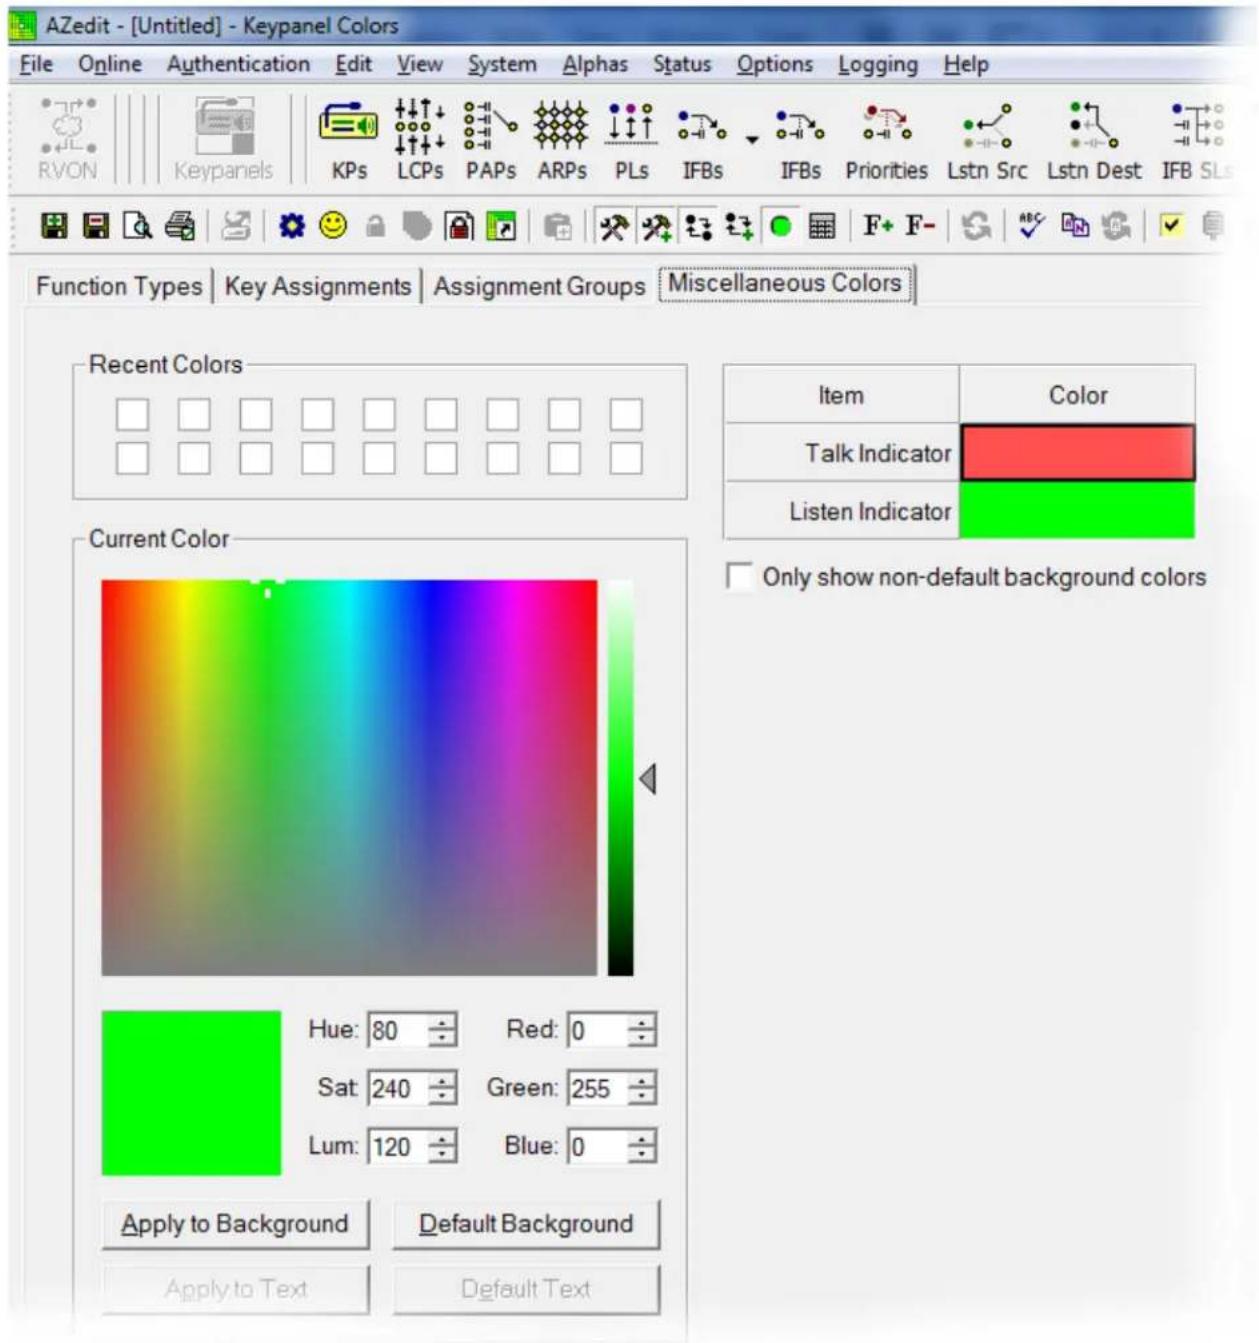Viewport: 1259px width, 1343px height.
Task: Decrease font size with F- icon
Action: 920,225
